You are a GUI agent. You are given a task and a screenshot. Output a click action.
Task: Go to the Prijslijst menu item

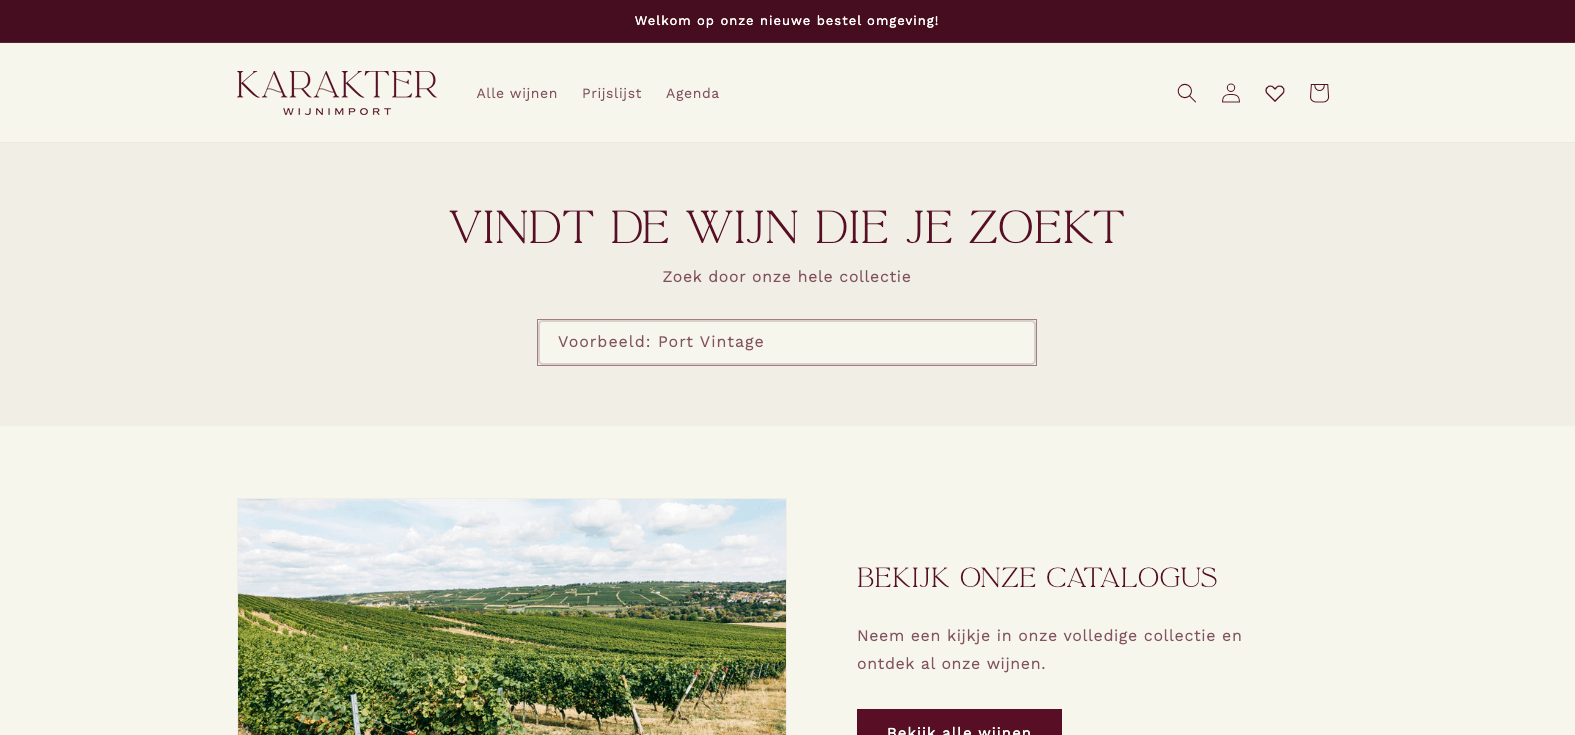612,93
